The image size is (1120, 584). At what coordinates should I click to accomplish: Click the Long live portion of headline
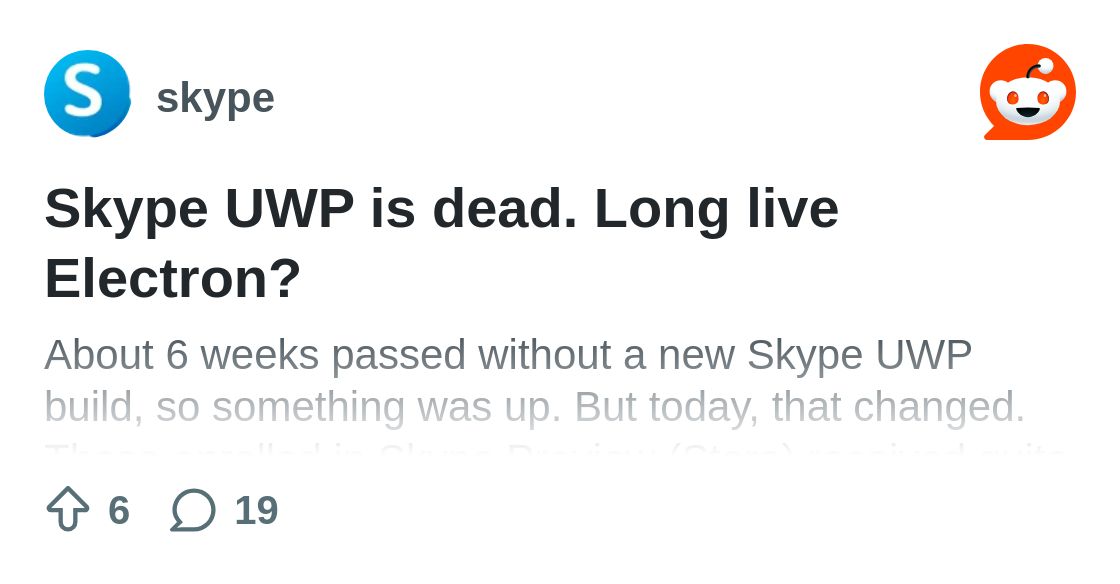click(716, 209)
